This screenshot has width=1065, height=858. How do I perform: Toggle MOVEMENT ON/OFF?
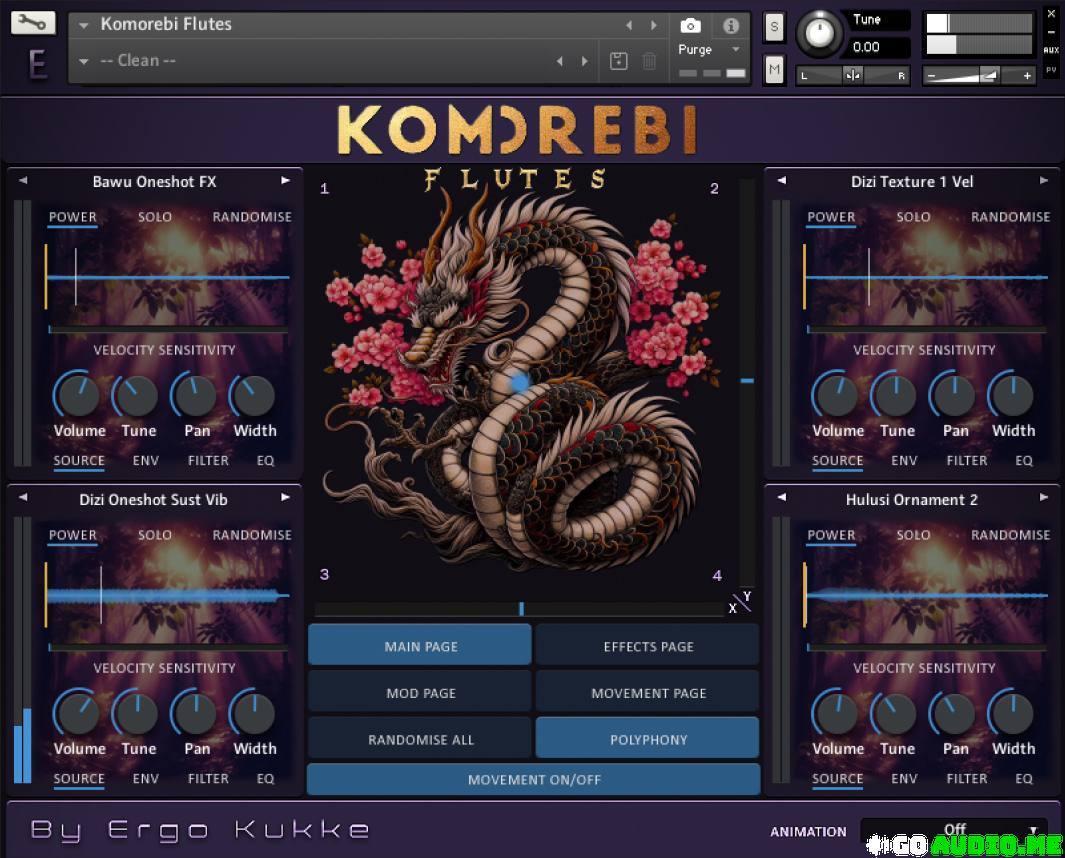click(534, 779)
